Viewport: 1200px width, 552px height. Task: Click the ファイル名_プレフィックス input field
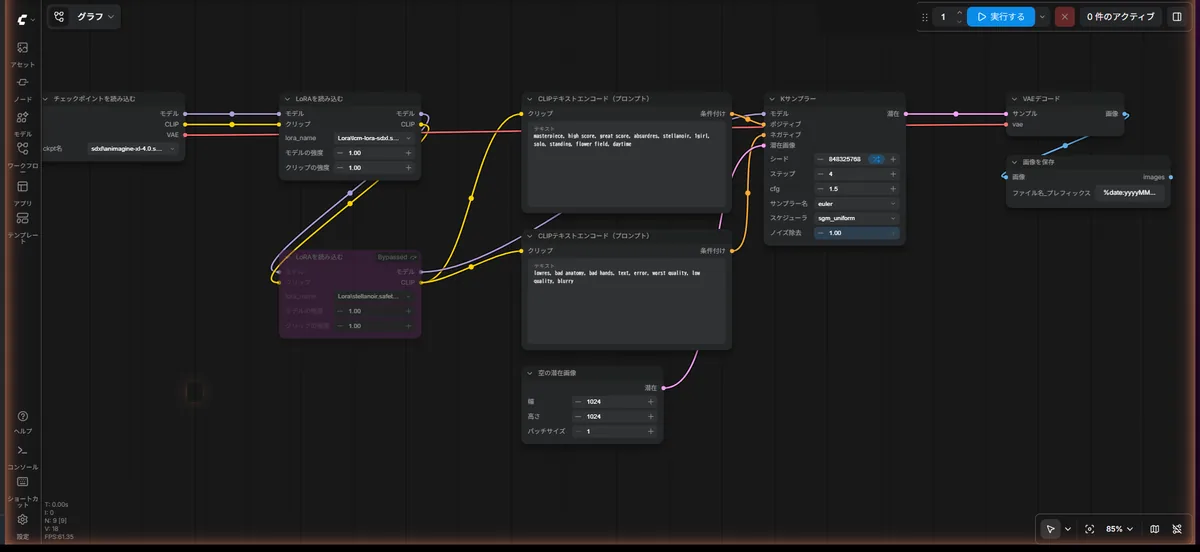tap(1131, 192)
